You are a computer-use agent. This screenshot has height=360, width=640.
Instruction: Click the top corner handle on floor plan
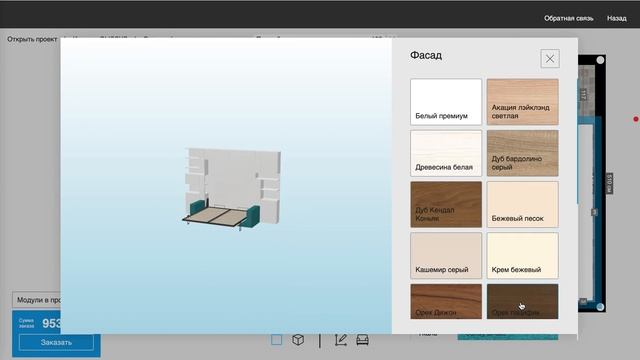[600, 60]
